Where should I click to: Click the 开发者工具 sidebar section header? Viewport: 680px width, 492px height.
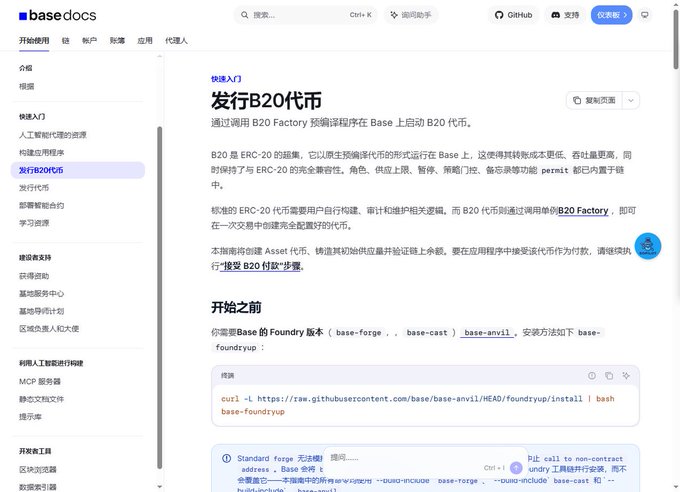(x=35, y=451)
